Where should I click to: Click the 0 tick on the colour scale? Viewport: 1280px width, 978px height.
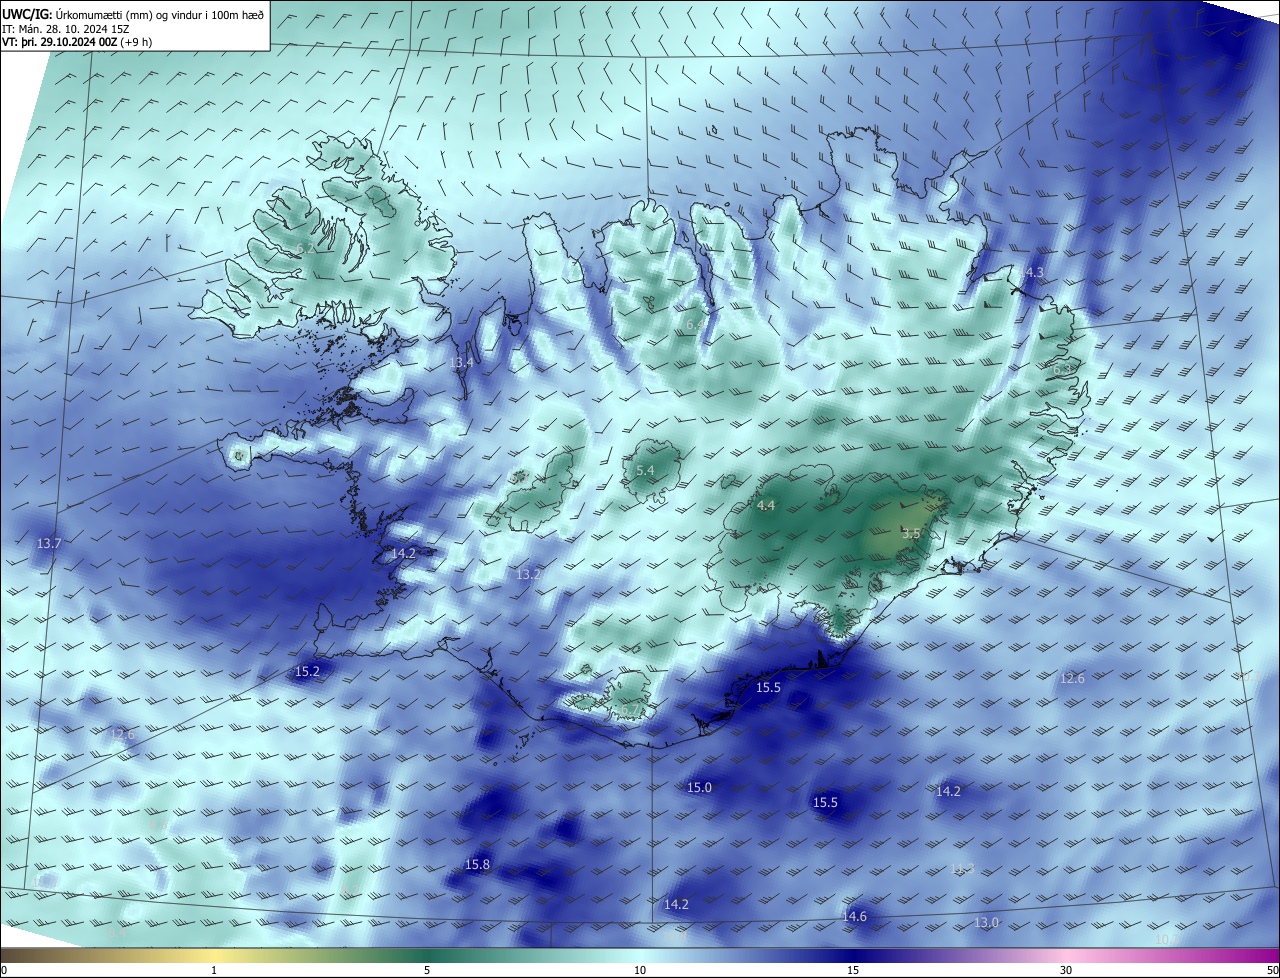[x=4, y=970]
